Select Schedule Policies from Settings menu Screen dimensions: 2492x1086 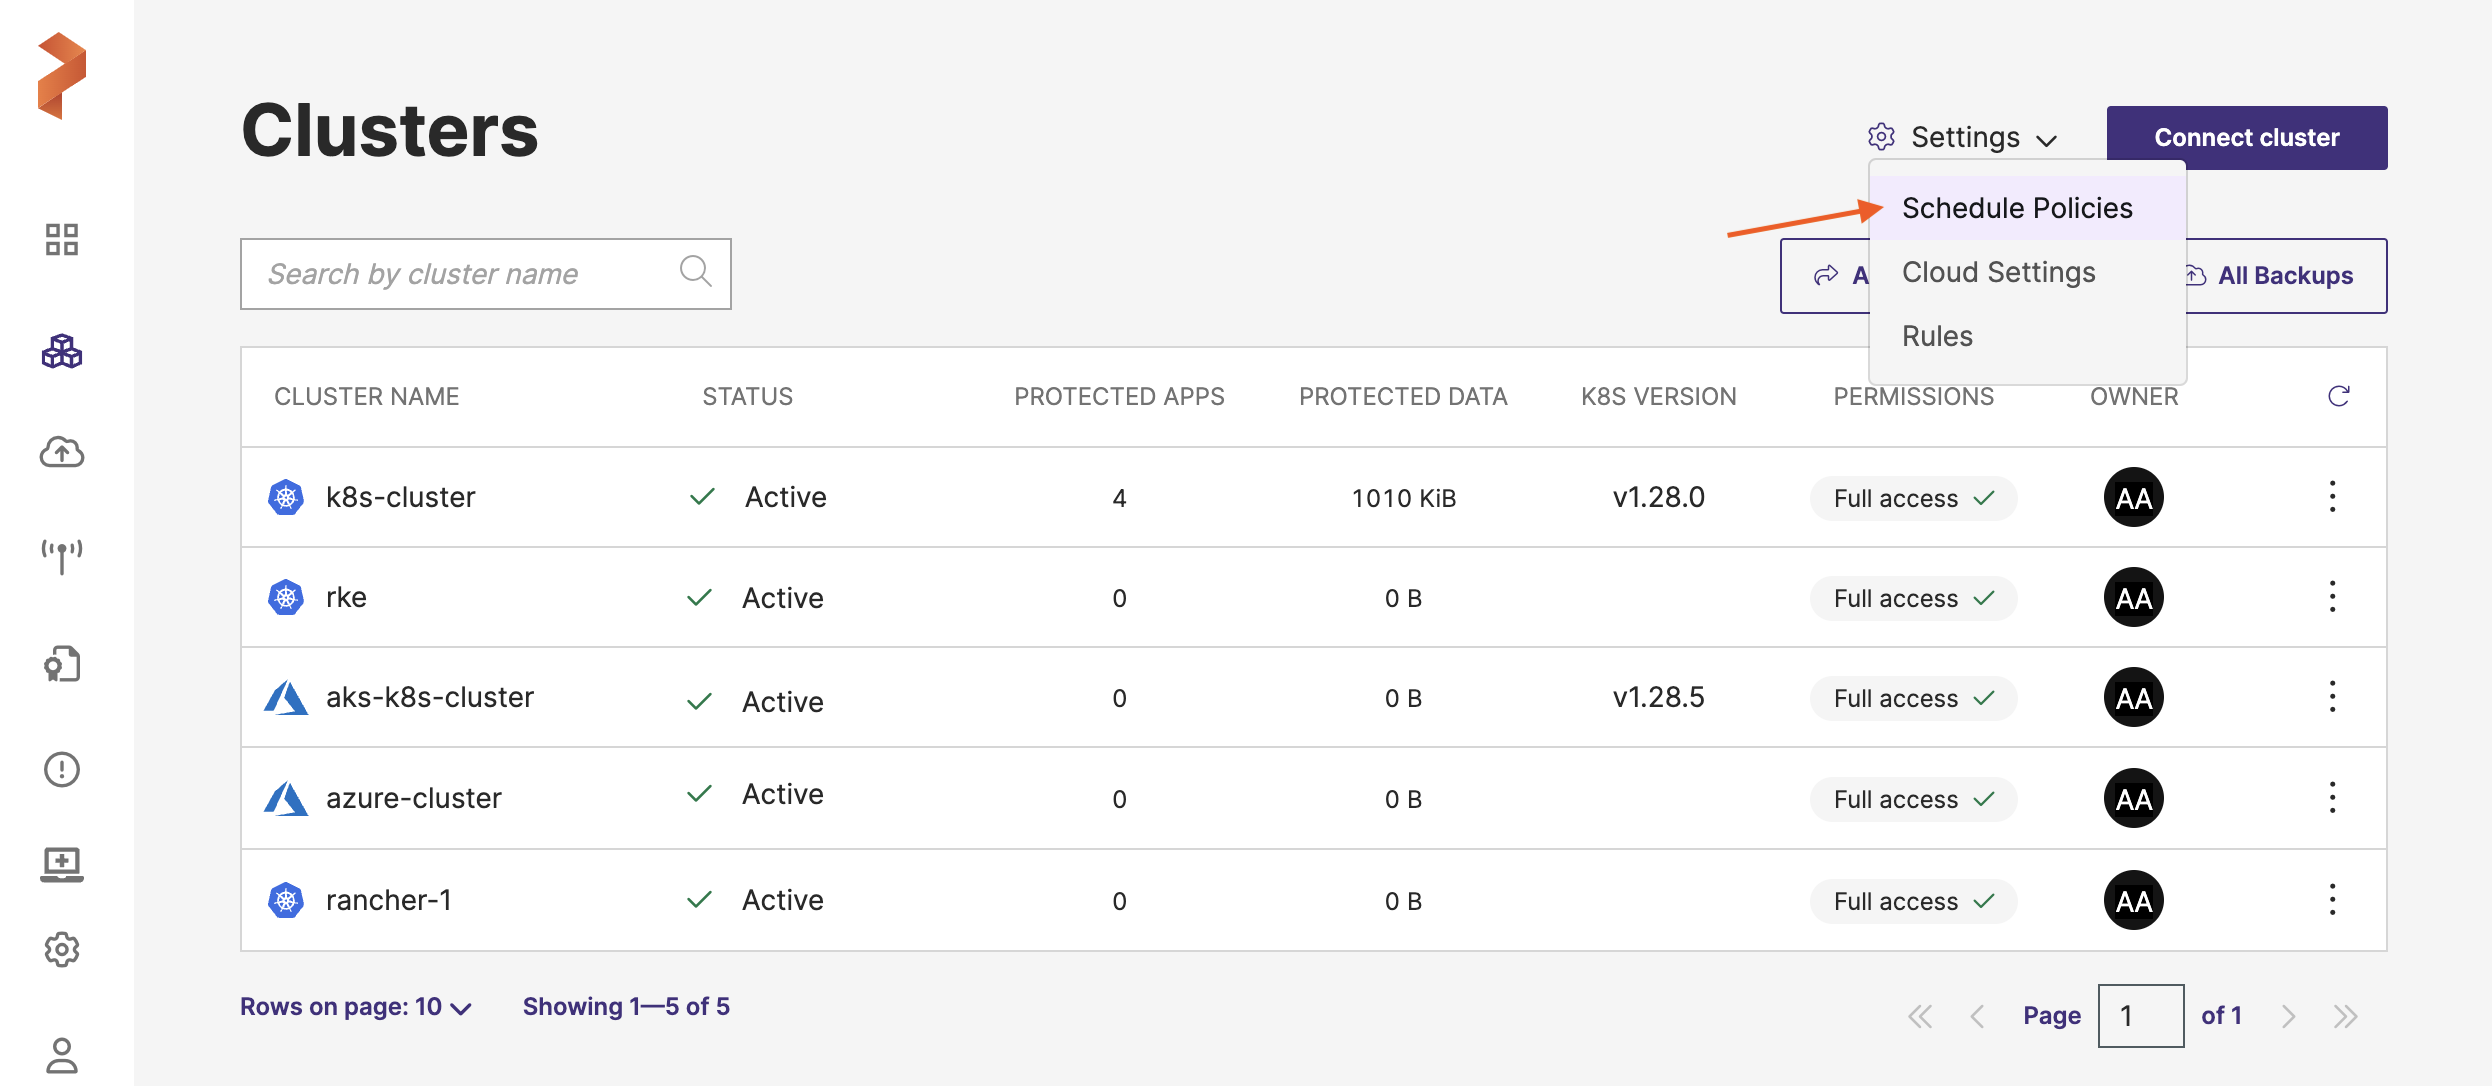(x=2016, y=208)
